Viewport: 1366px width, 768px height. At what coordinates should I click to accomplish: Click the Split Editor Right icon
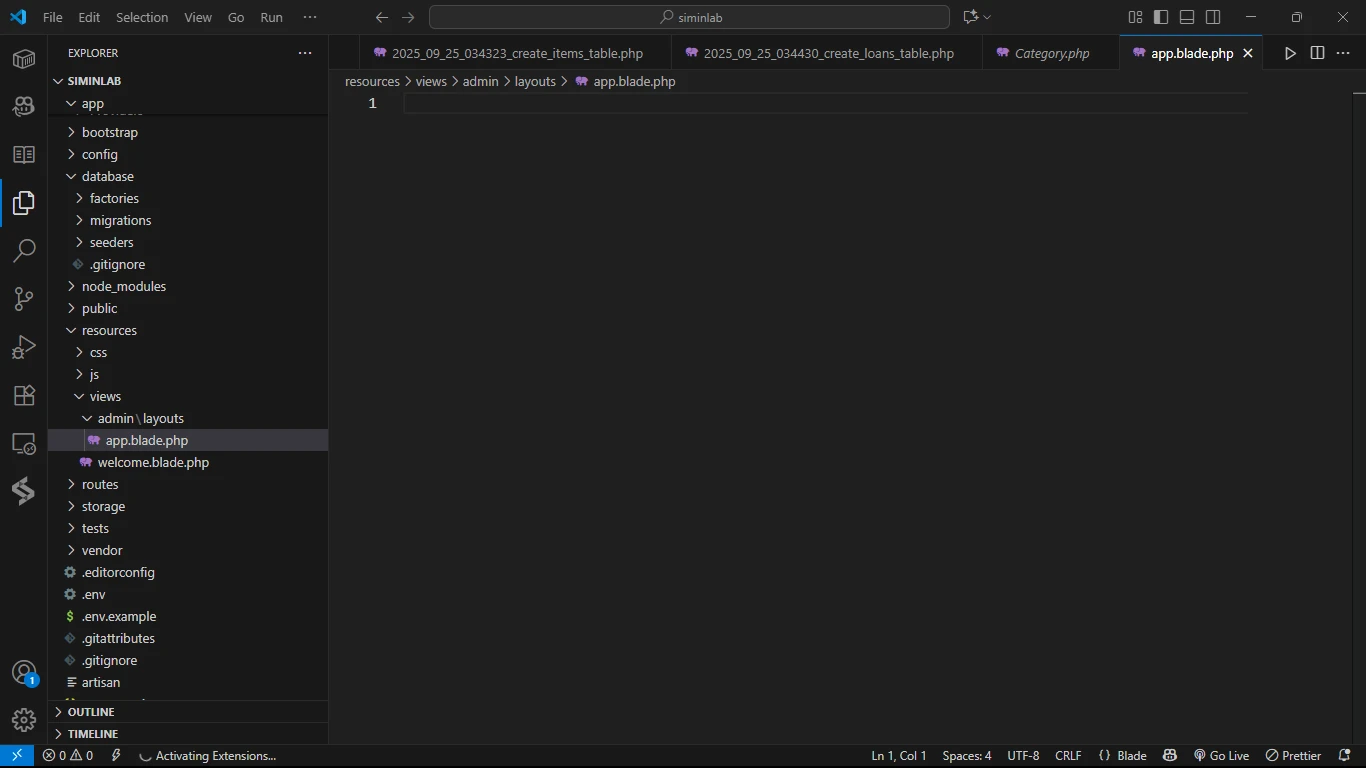click(x=1317, y=53)
